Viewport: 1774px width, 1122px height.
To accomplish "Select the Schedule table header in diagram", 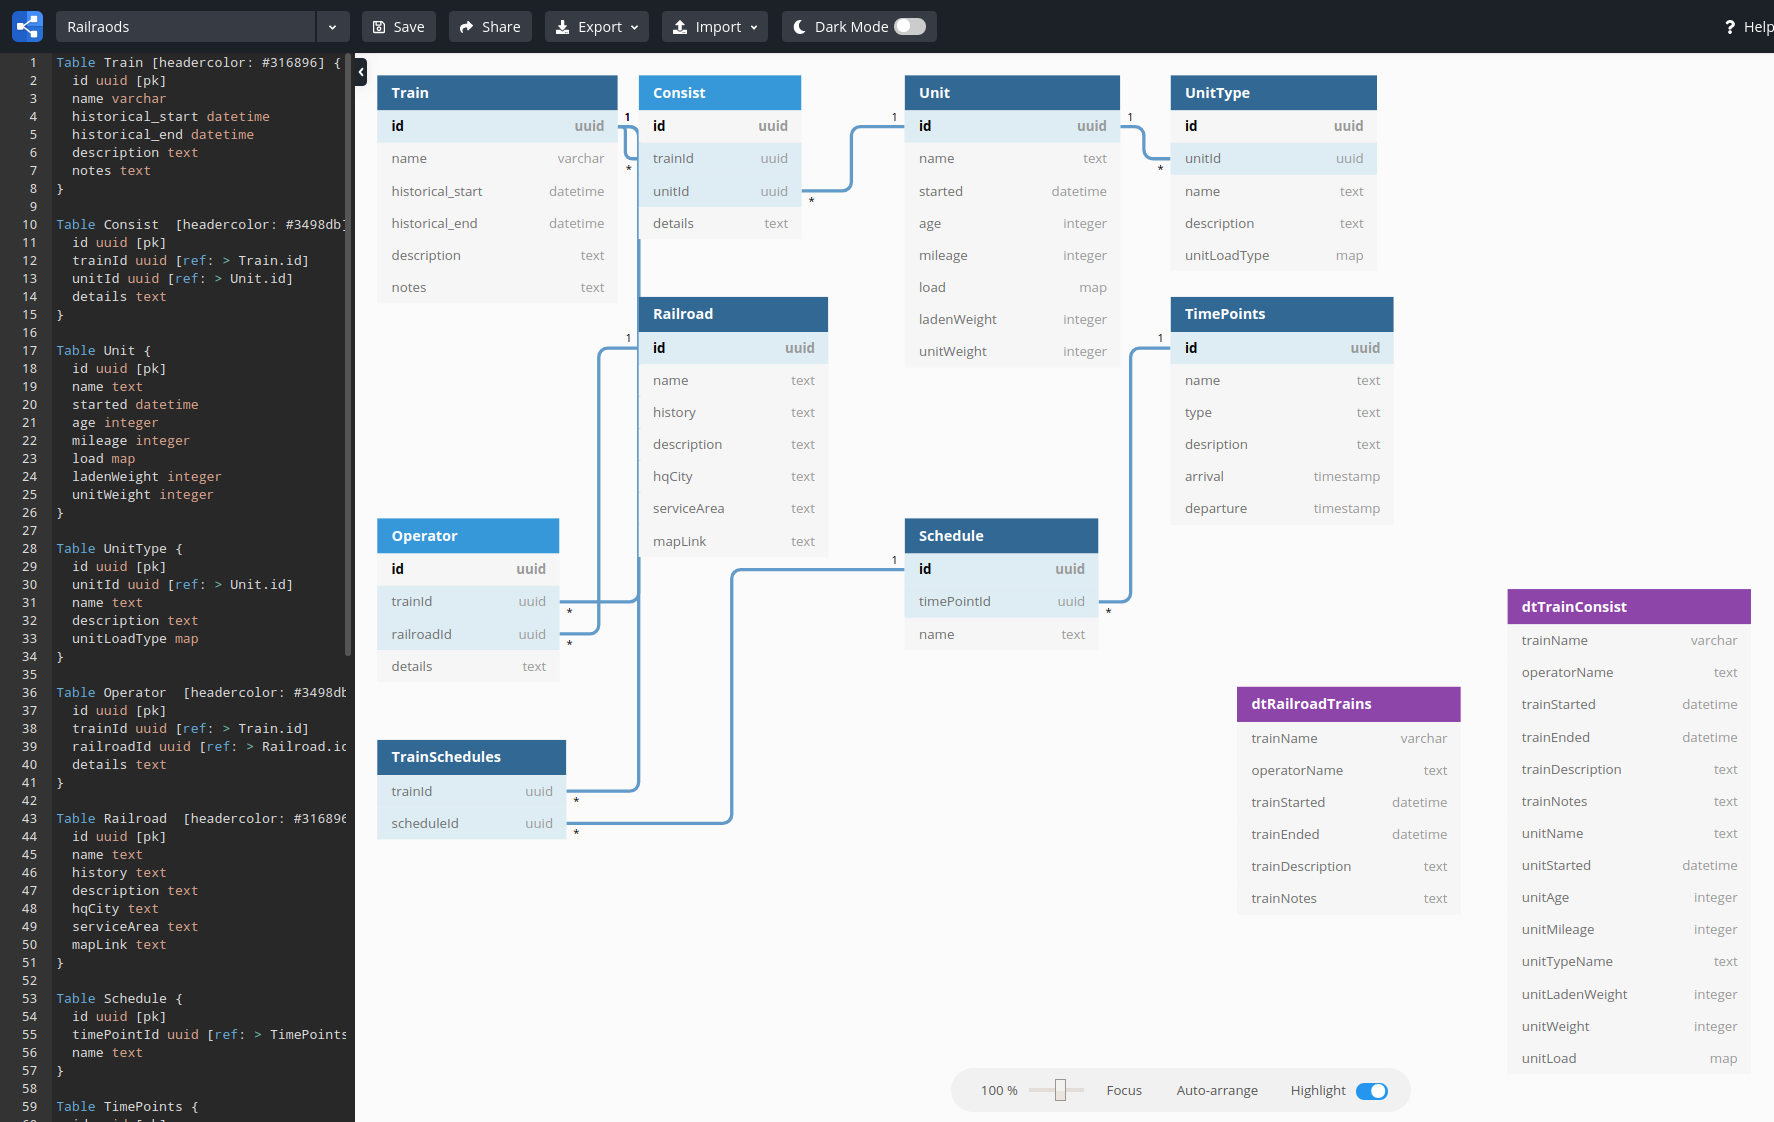I will pos(1001,536).
